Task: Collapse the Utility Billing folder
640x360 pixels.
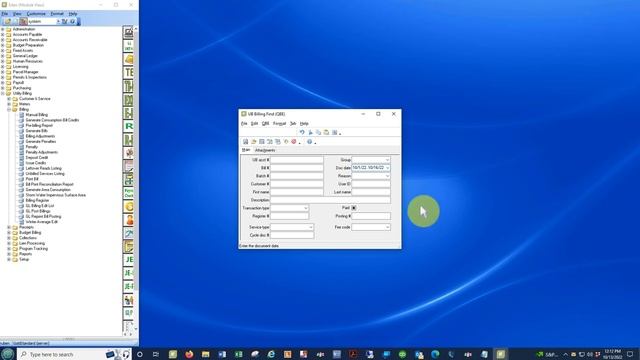Action: click(x=2, y=93)
